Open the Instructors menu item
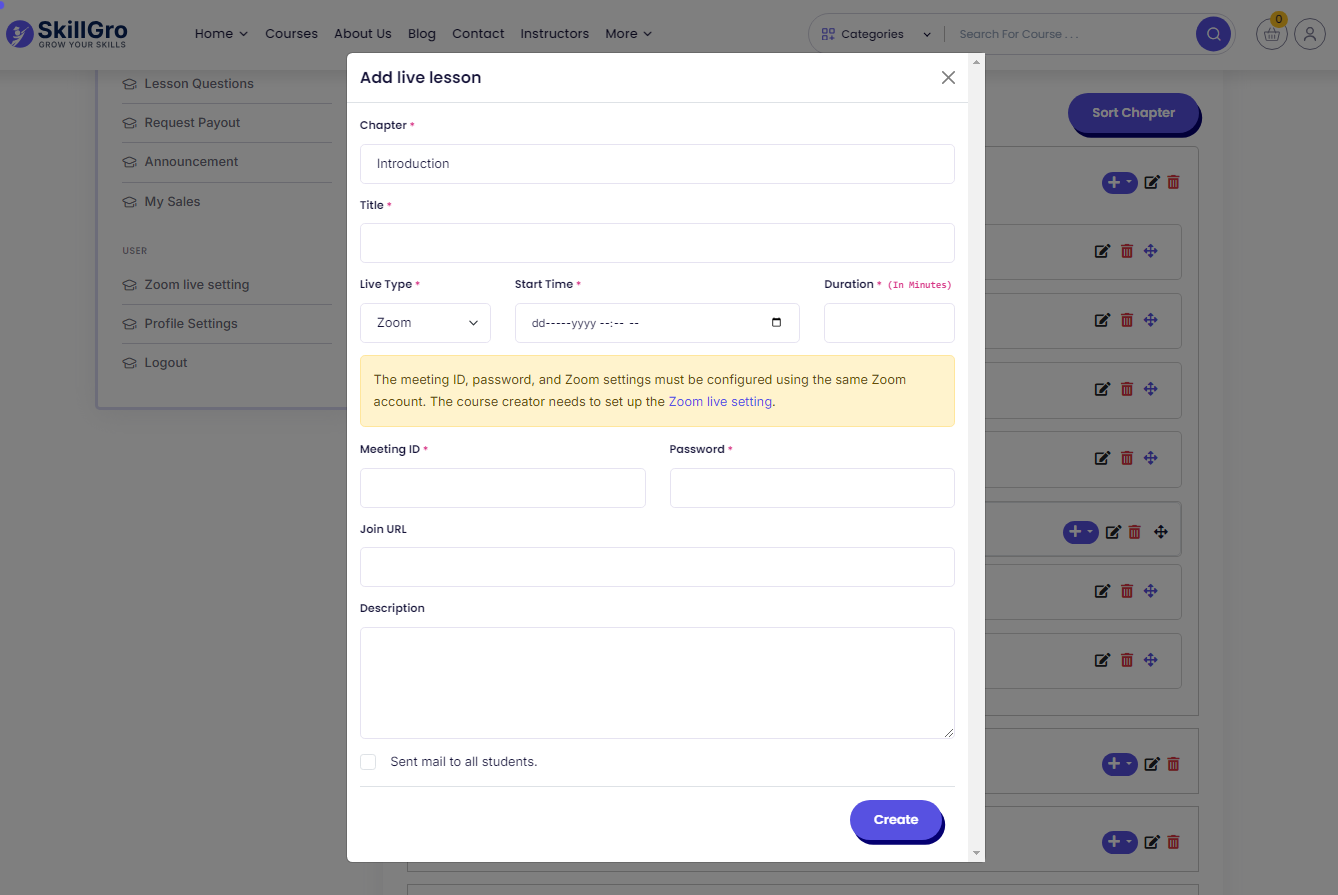The height and width of the screenshot is (895, 1338). pos(555,34)
